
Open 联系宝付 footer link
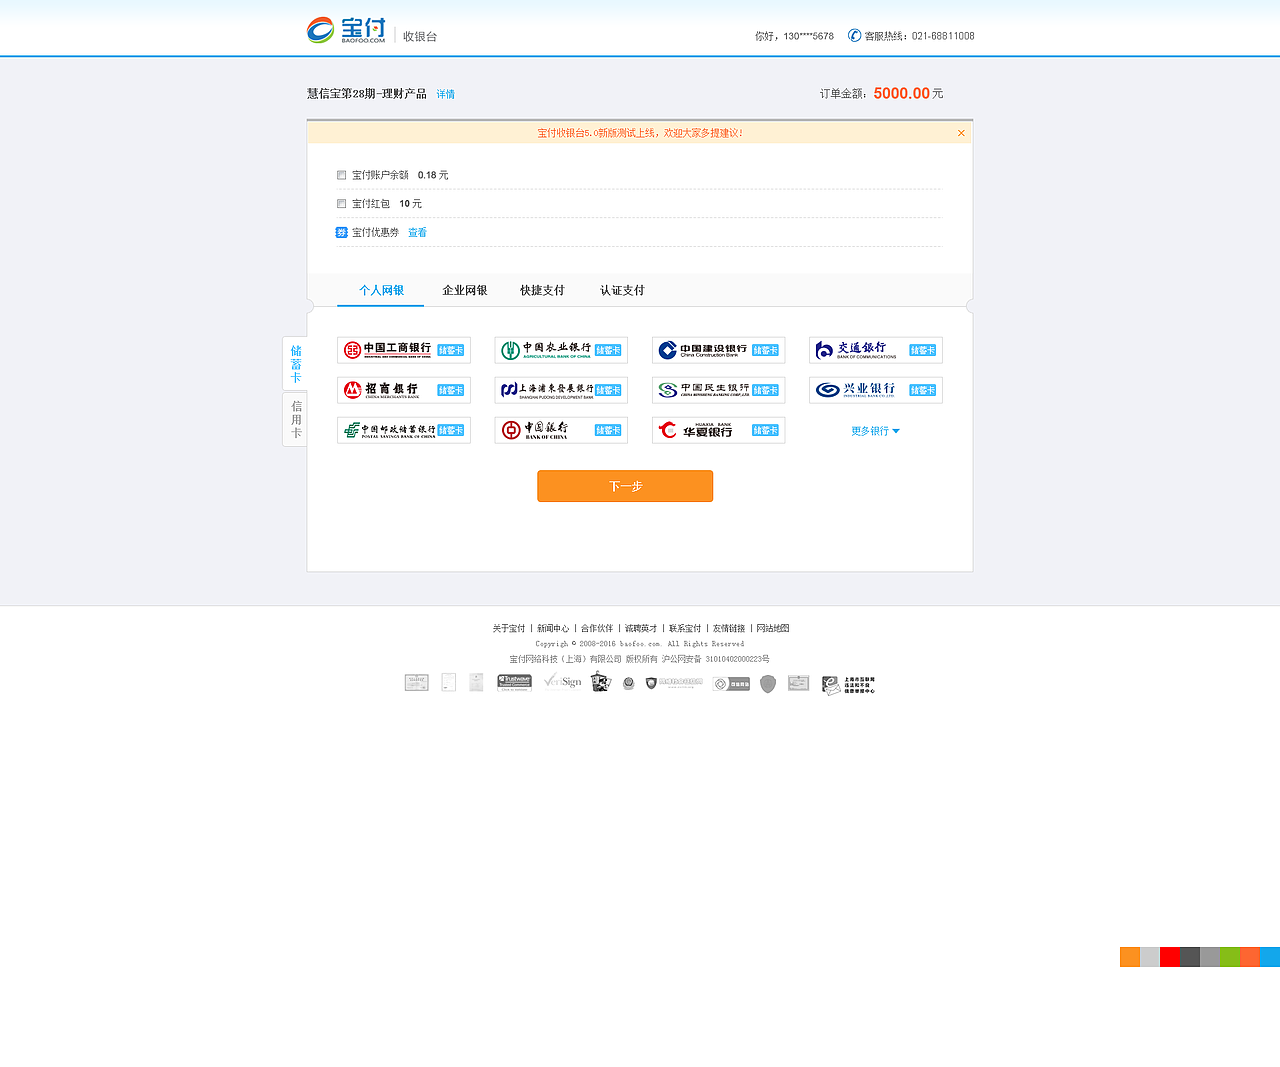coord(685,629)
